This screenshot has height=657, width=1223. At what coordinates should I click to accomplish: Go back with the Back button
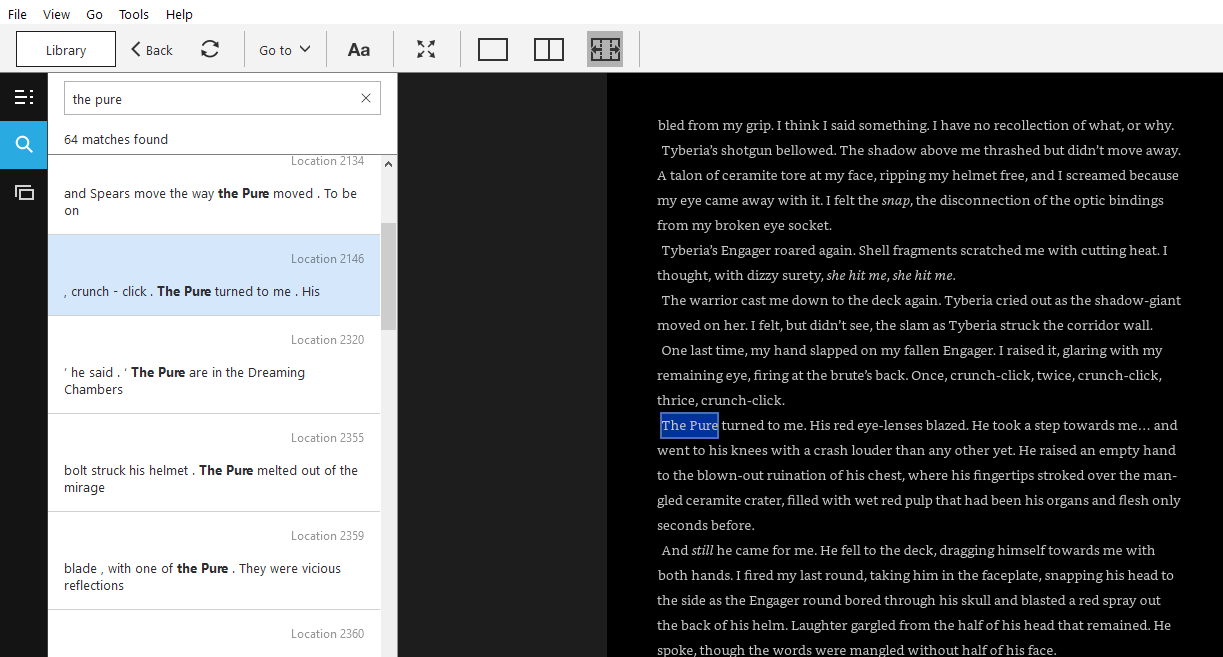[152, 49]
